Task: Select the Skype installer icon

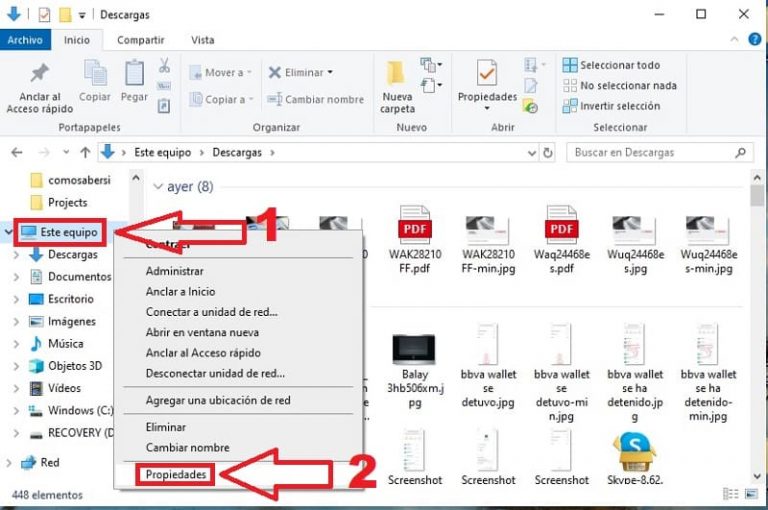Action: pos(634,452)
